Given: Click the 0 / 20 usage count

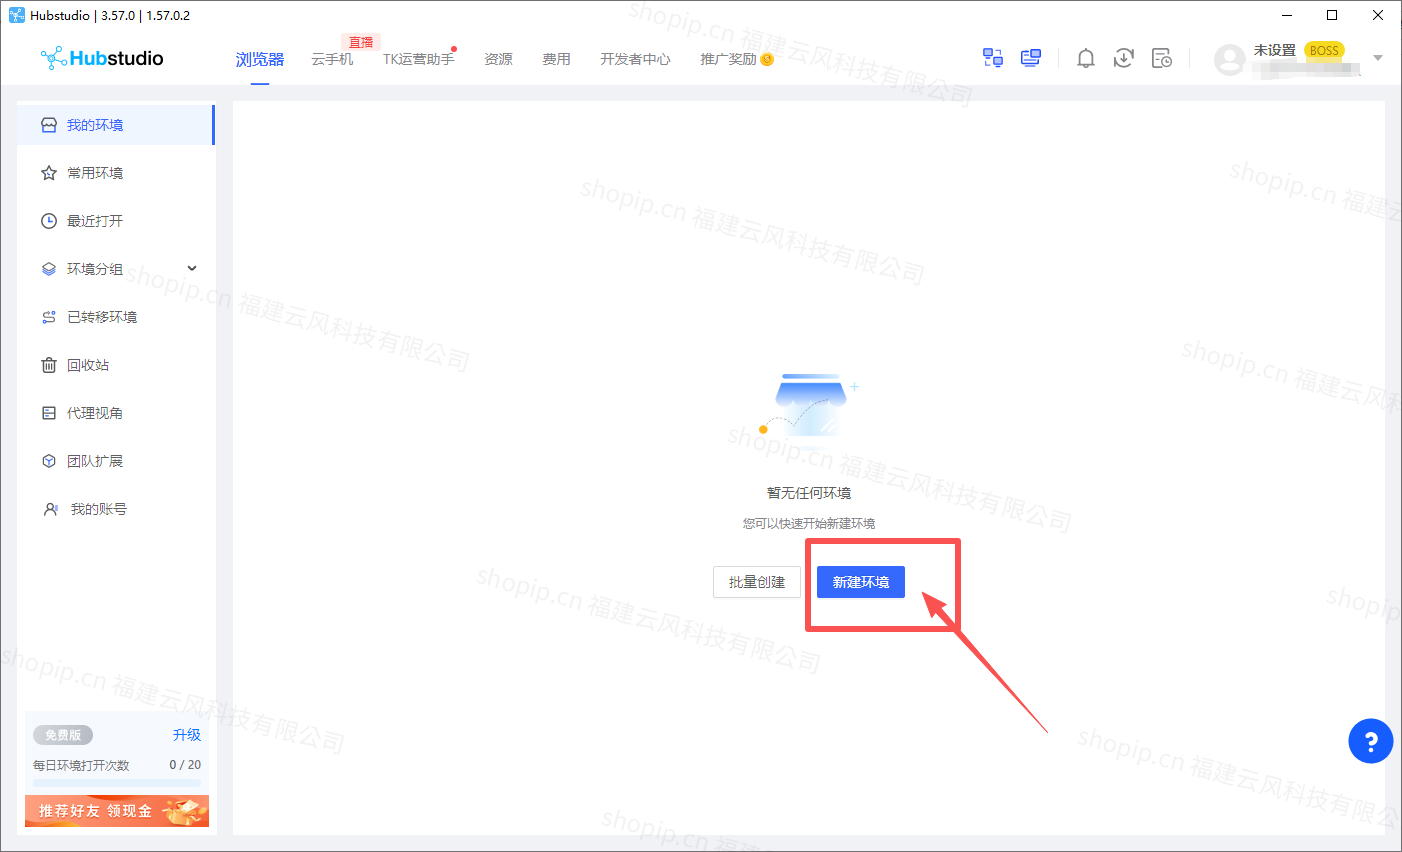Looking at the screenshot, I should click(x=185, y=765).
